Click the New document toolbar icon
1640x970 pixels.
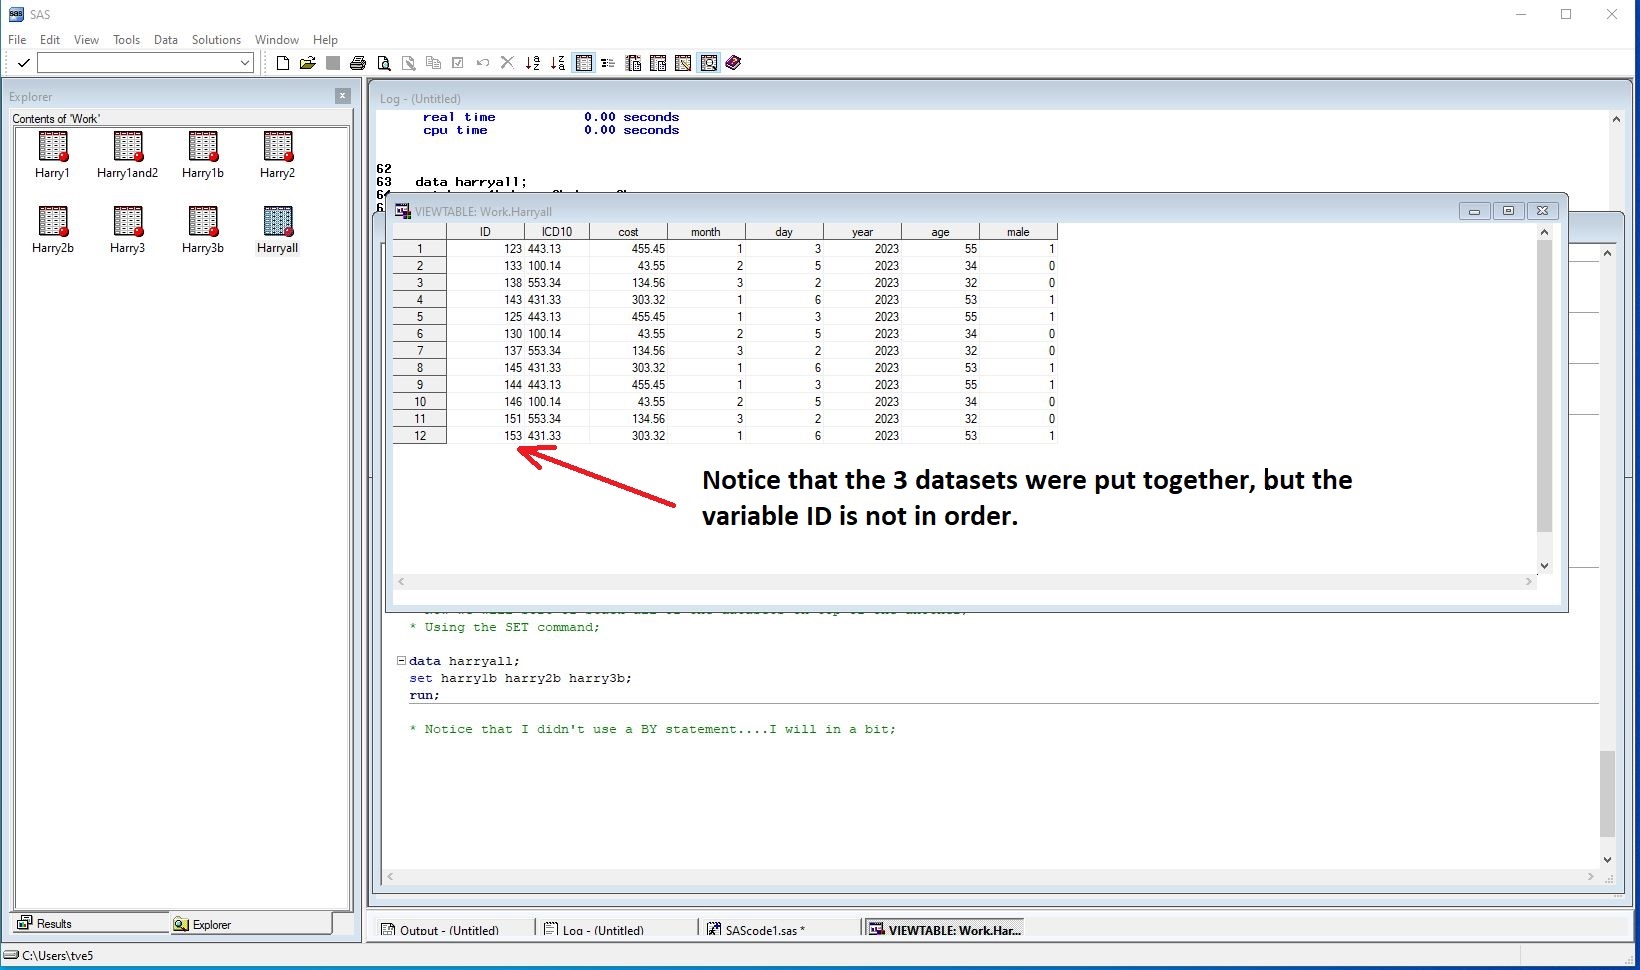click(x=283, y=63)
